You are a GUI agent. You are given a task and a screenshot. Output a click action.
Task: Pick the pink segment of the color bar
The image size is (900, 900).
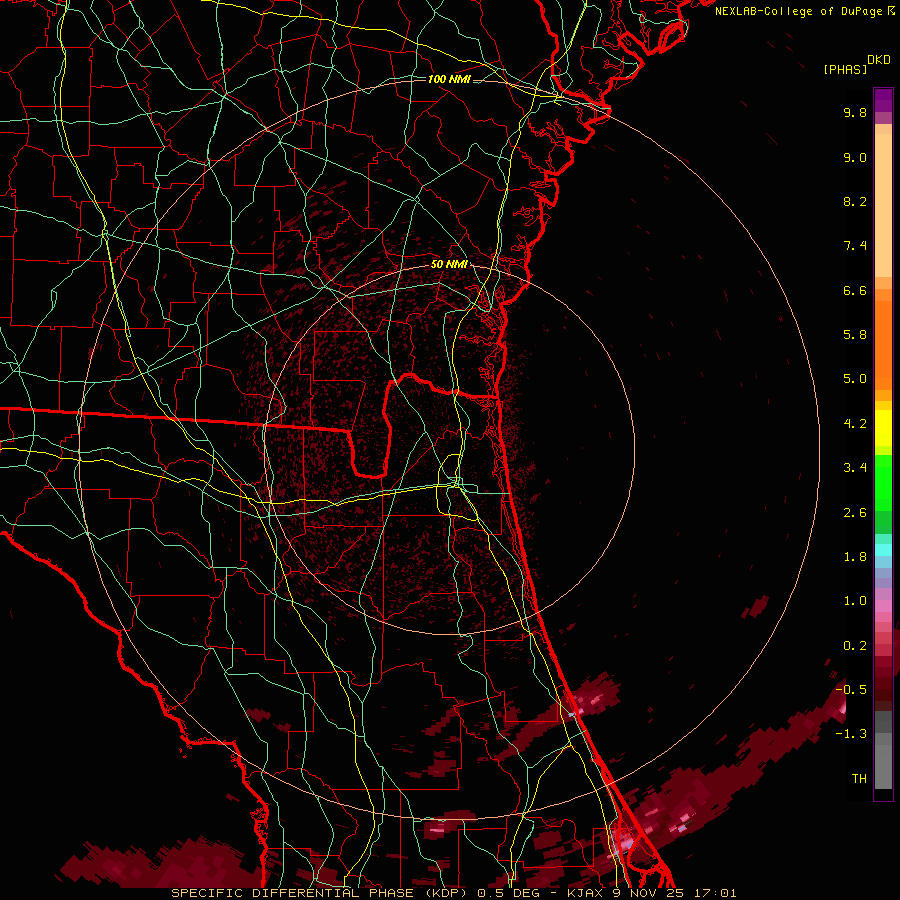883,606
